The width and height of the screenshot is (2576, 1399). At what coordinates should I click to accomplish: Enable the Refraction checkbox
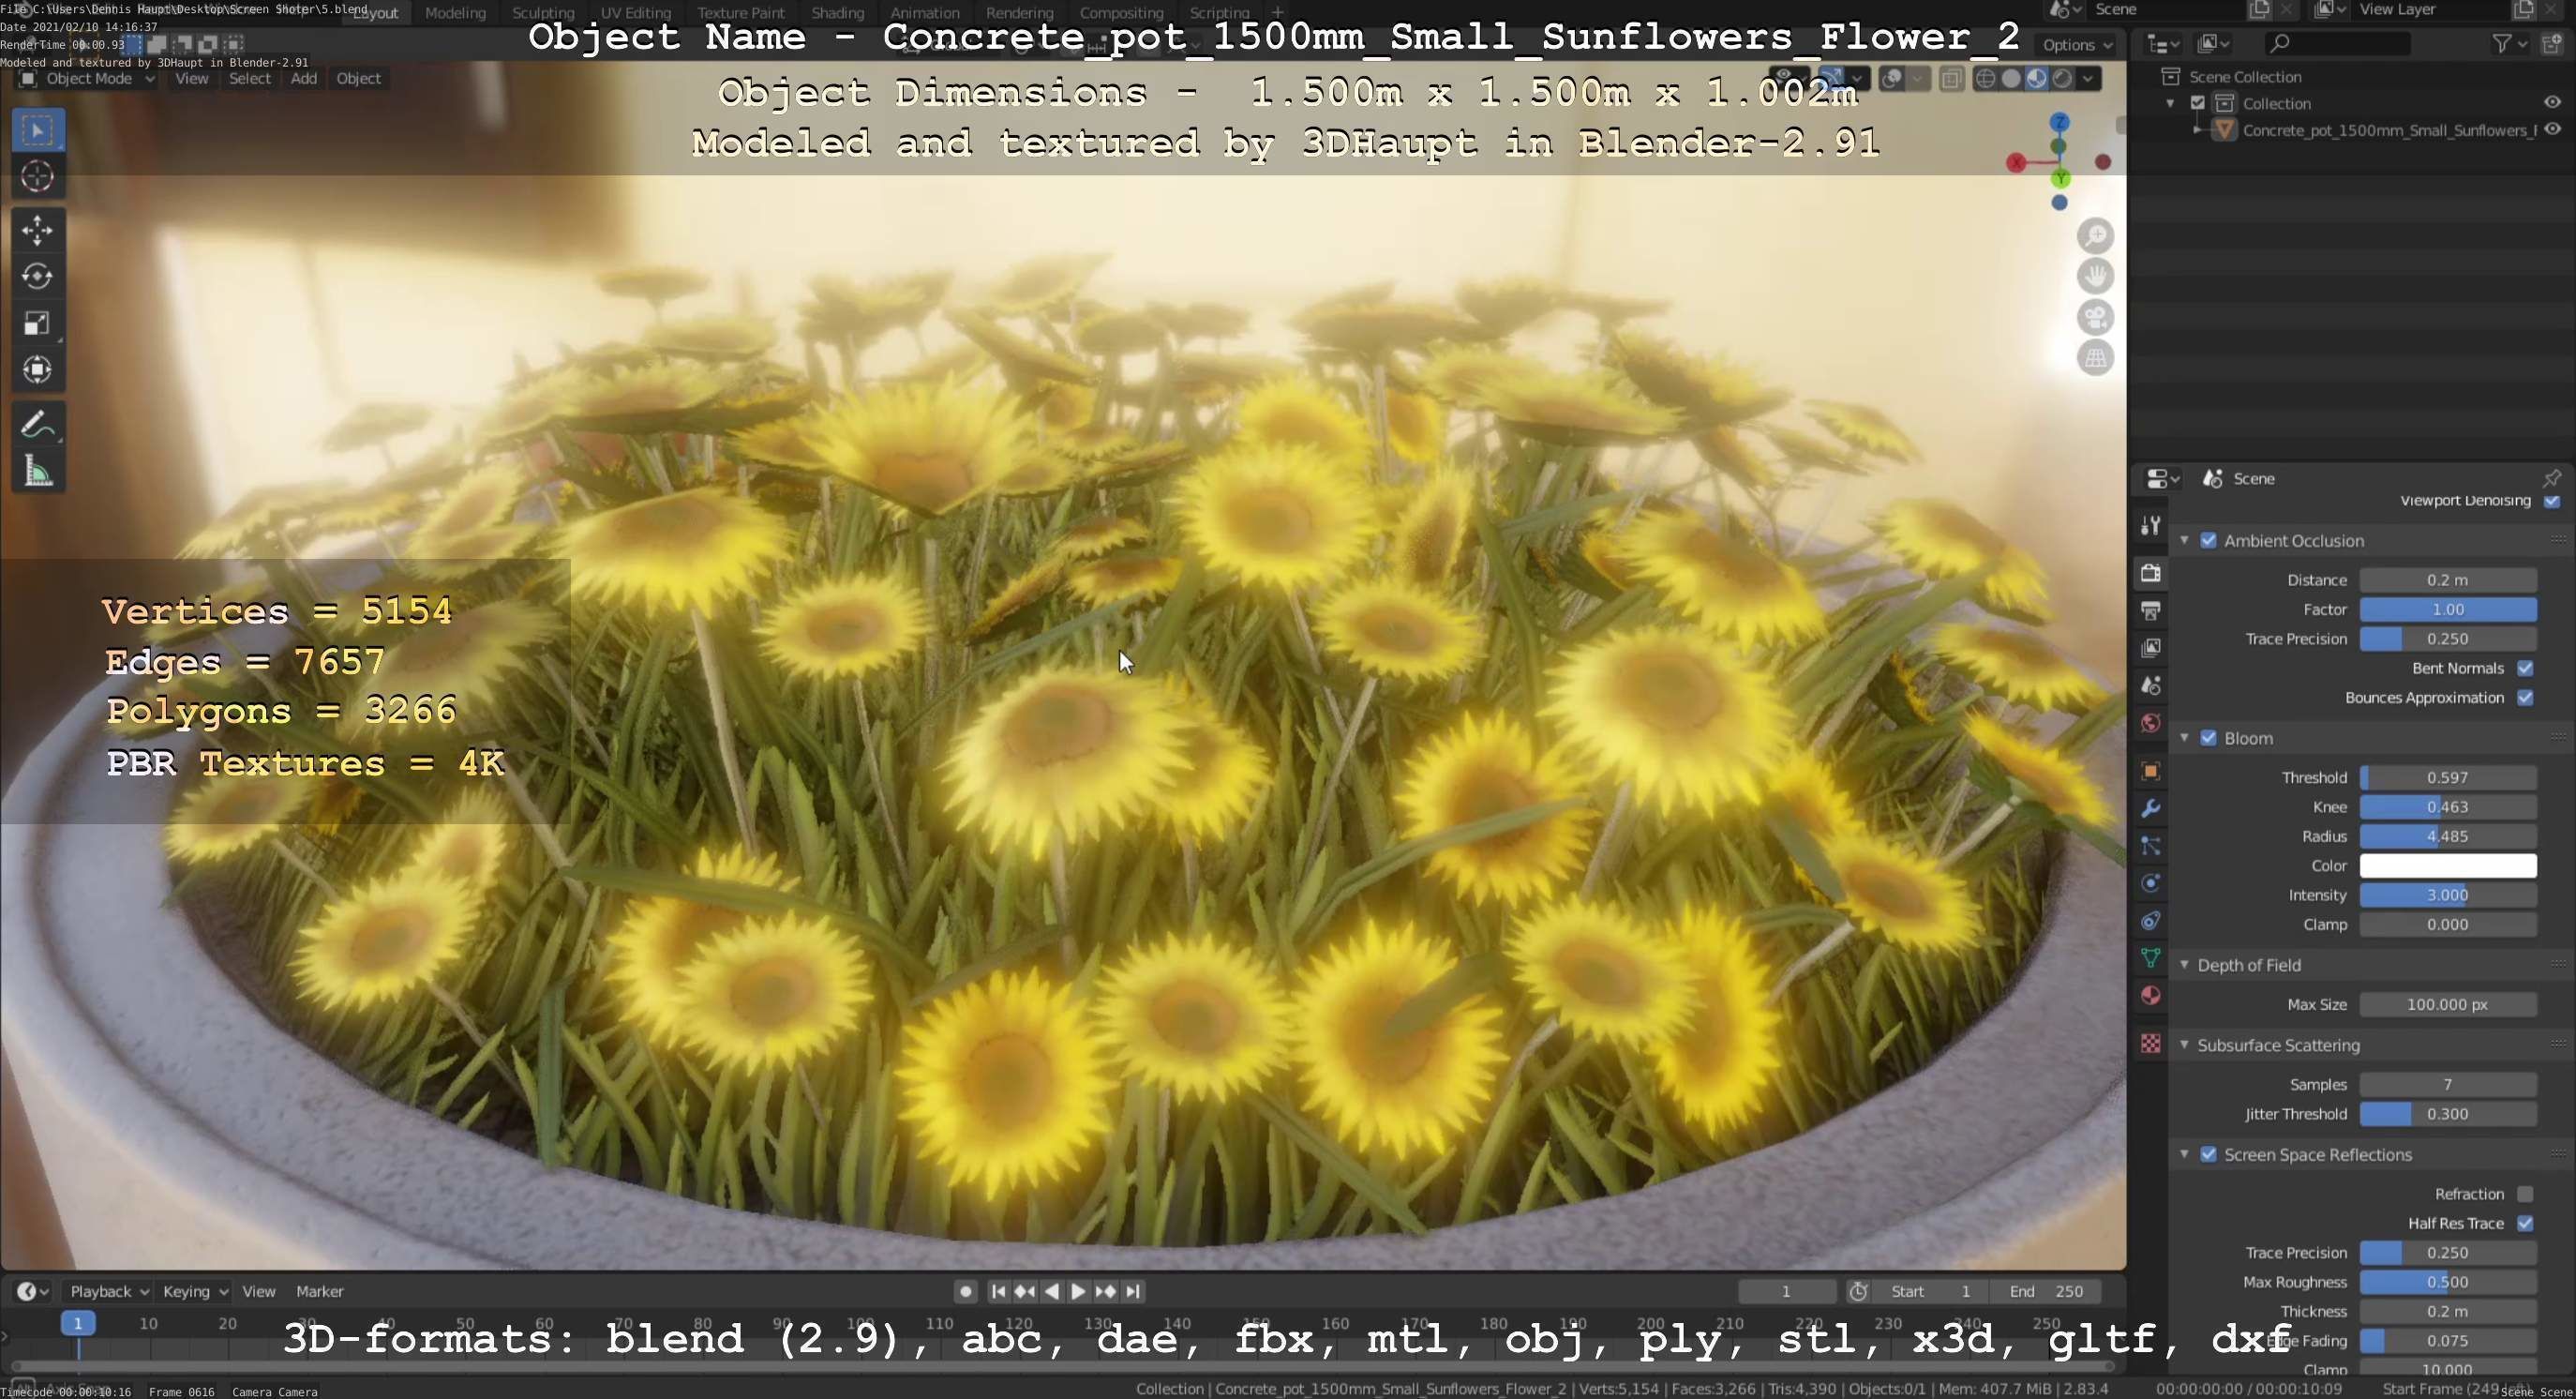point(2525,1194)
